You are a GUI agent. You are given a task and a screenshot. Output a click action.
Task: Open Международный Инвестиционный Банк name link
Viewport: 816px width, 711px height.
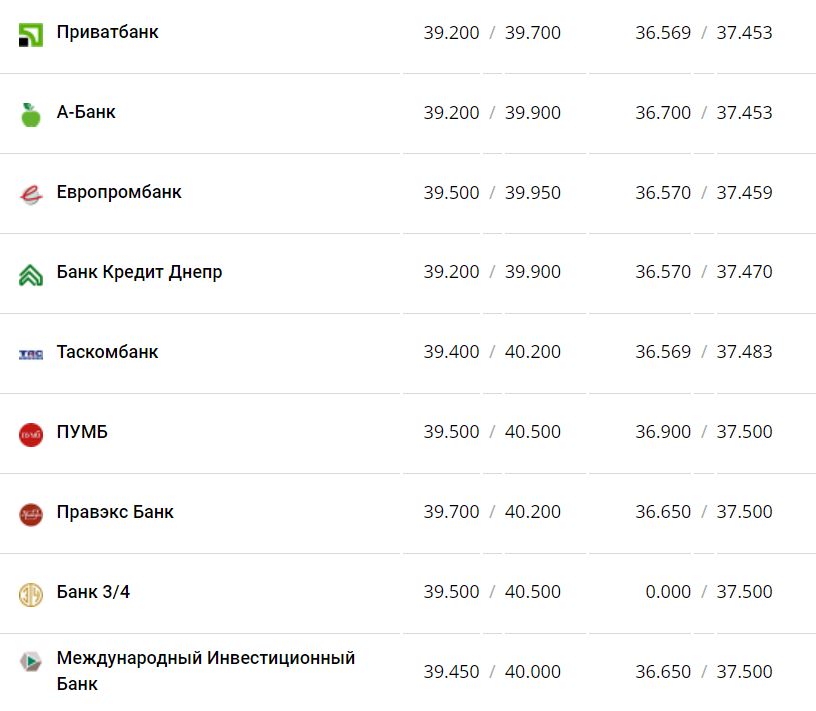pos(205,659)
